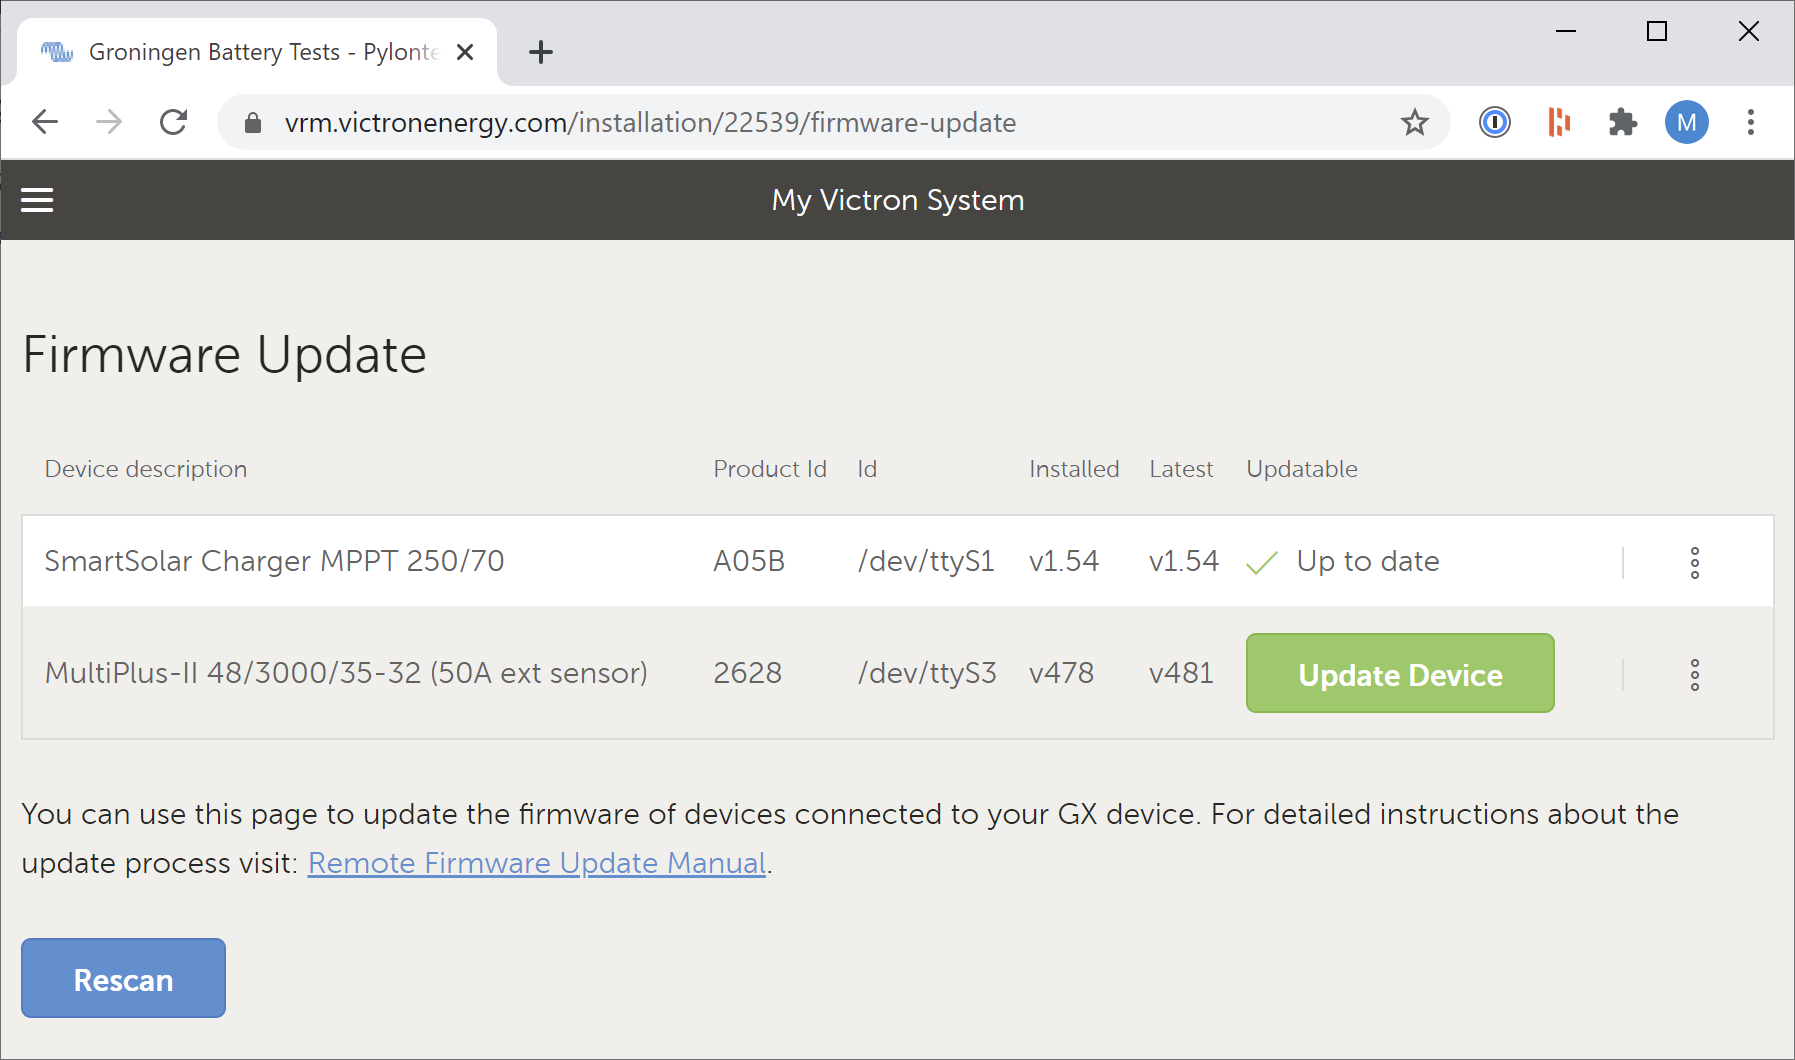1795x1060 pixels.
Task: Open a new browser tab
Action: [540, 52]
